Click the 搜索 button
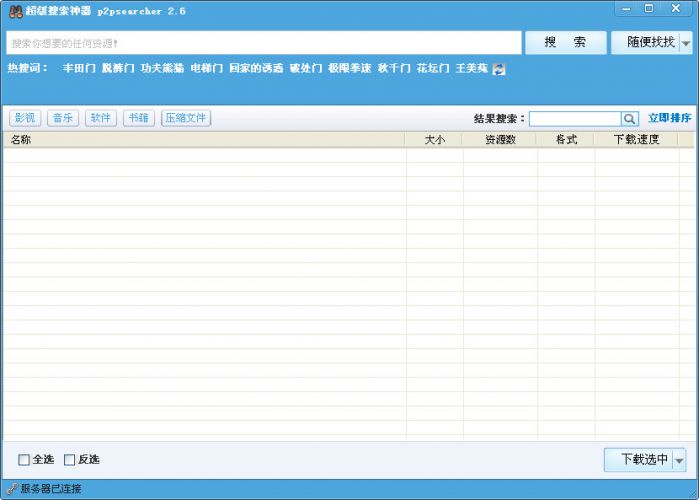Image resolution: width=699 pixels, height=500 pixels. (x=566, y=43)
